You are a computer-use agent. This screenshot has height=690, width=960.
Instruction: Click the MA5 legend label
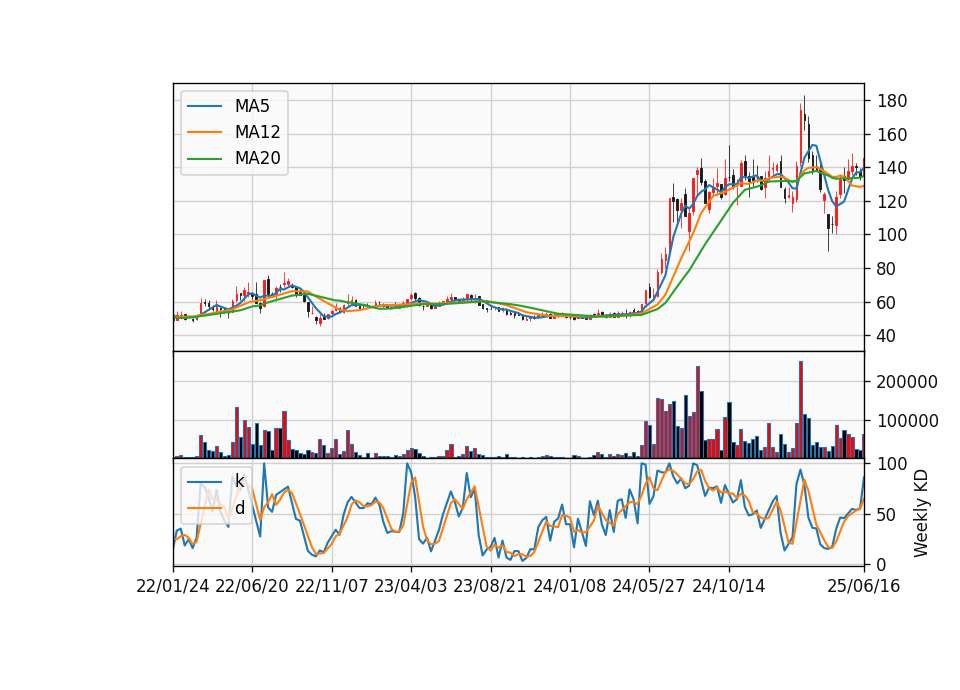252,106
